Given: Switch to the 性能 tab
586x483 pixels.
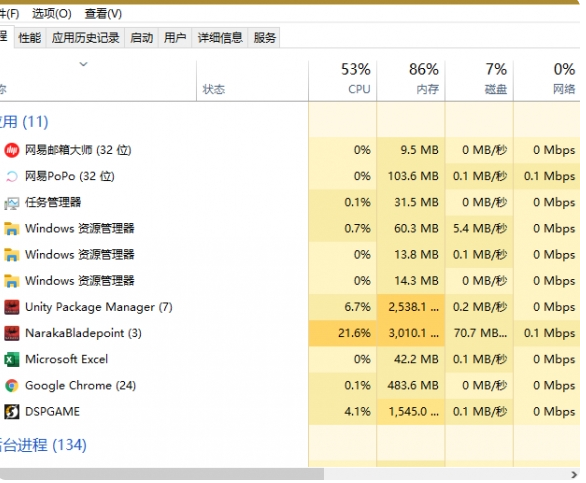Looking at the screenshot, I should (x=30, y=38).
